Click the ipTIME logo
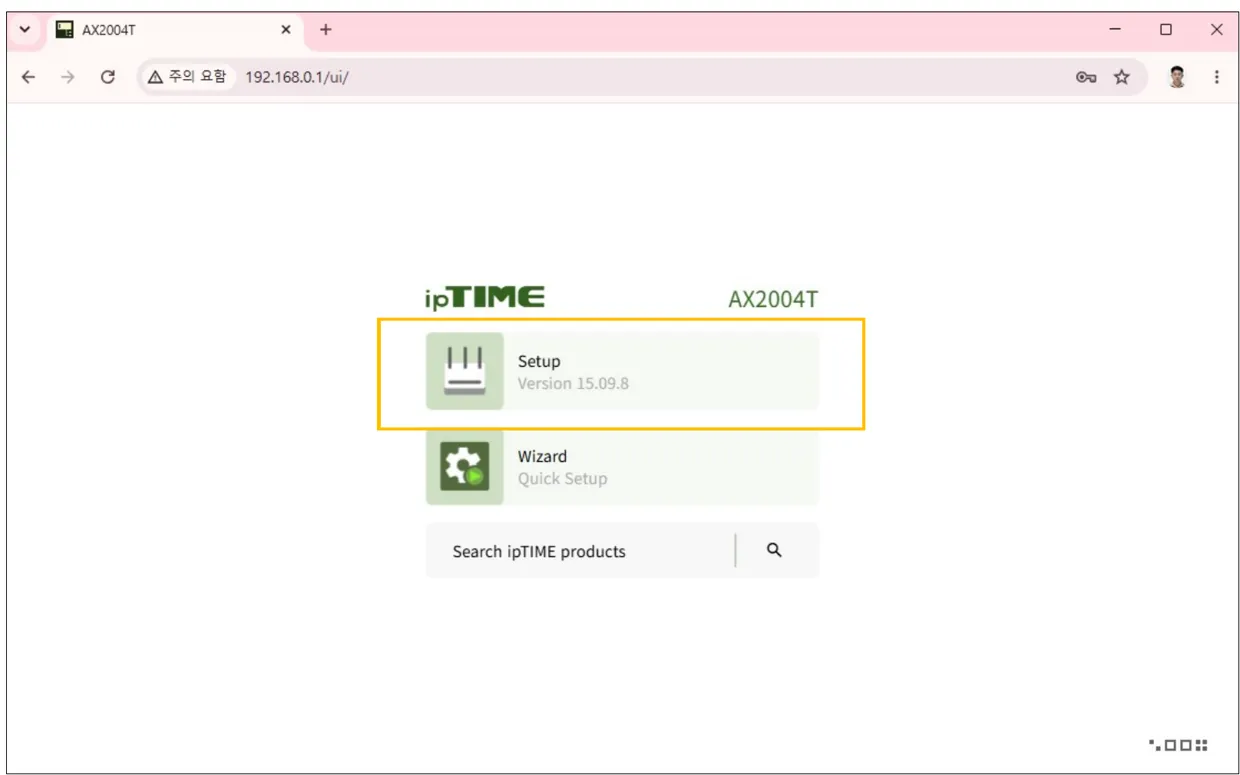This screenshot has height=775, width=1240. coord(485,298)
